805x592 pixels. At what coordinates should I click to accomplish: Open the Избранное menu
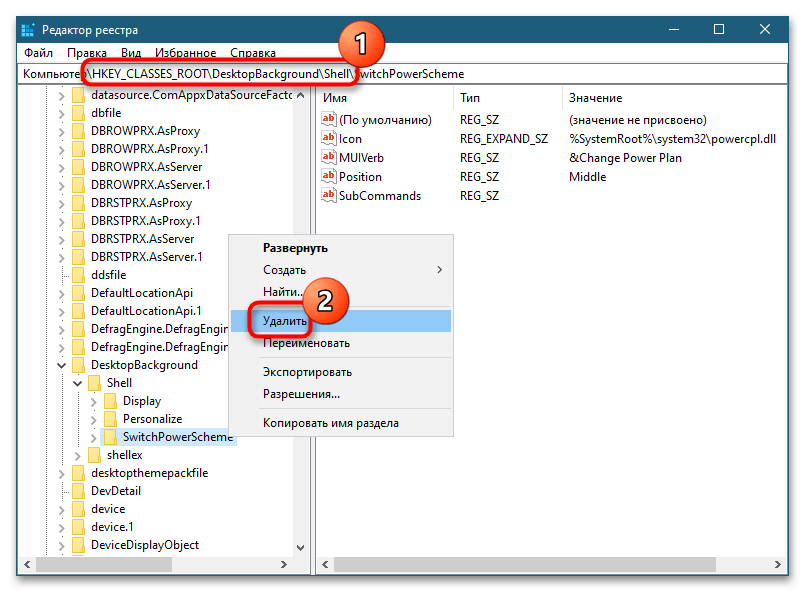click(186, 52)
